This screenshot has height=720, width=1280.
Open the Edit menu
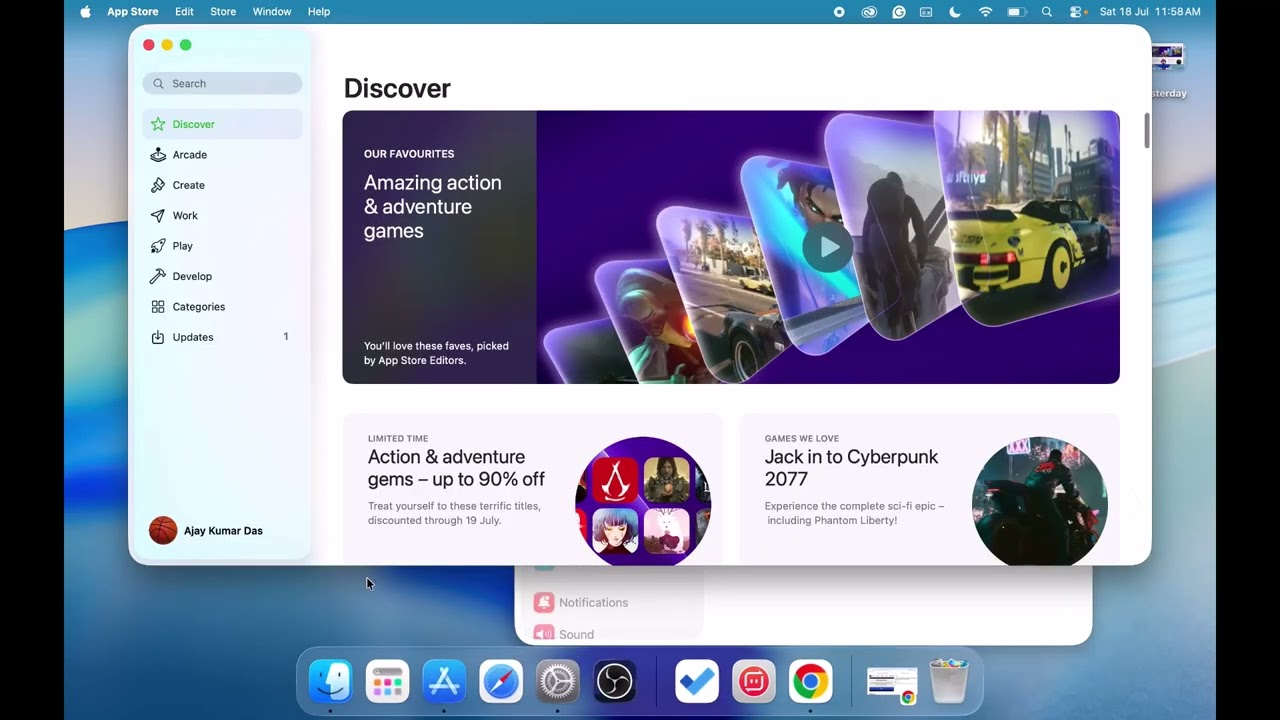[x=184, y=12]
